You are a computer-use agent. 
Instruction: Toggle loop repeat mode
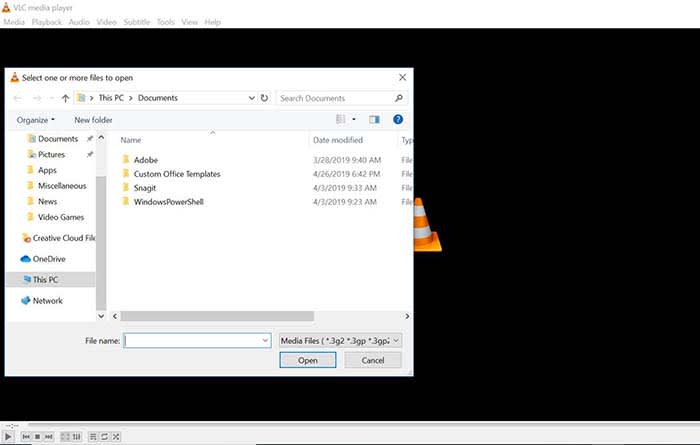pos(104,437)
